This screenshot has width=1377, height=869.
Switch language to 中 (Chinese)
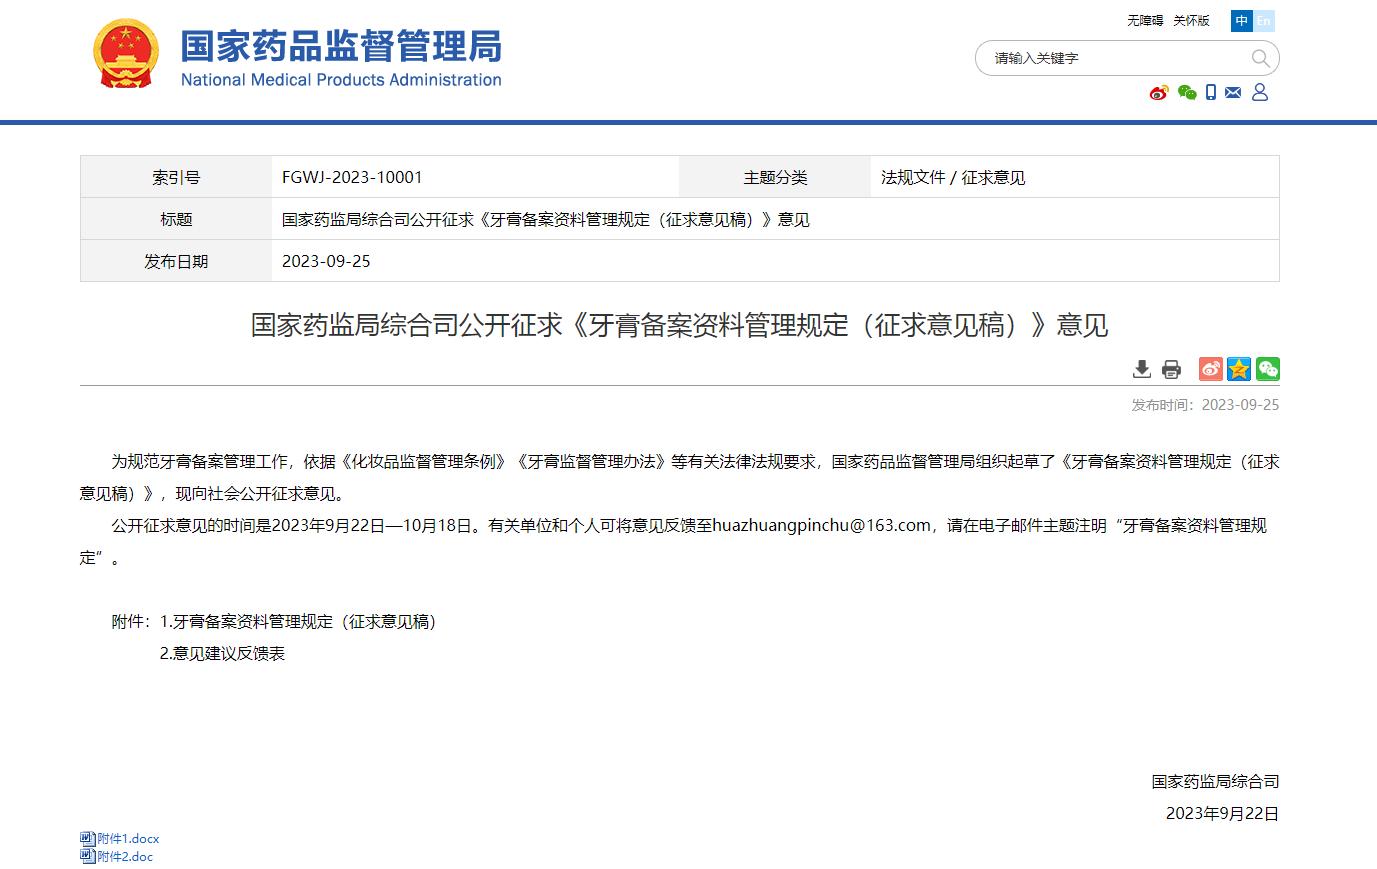point(1242,21)
